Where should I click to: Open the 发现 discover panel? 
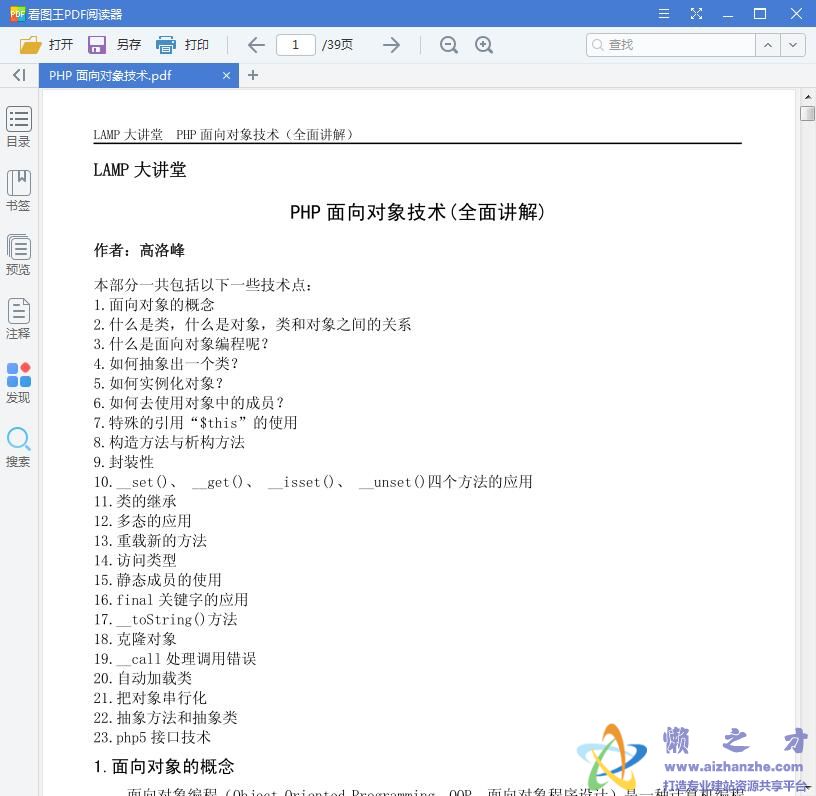tap(18, 383)
